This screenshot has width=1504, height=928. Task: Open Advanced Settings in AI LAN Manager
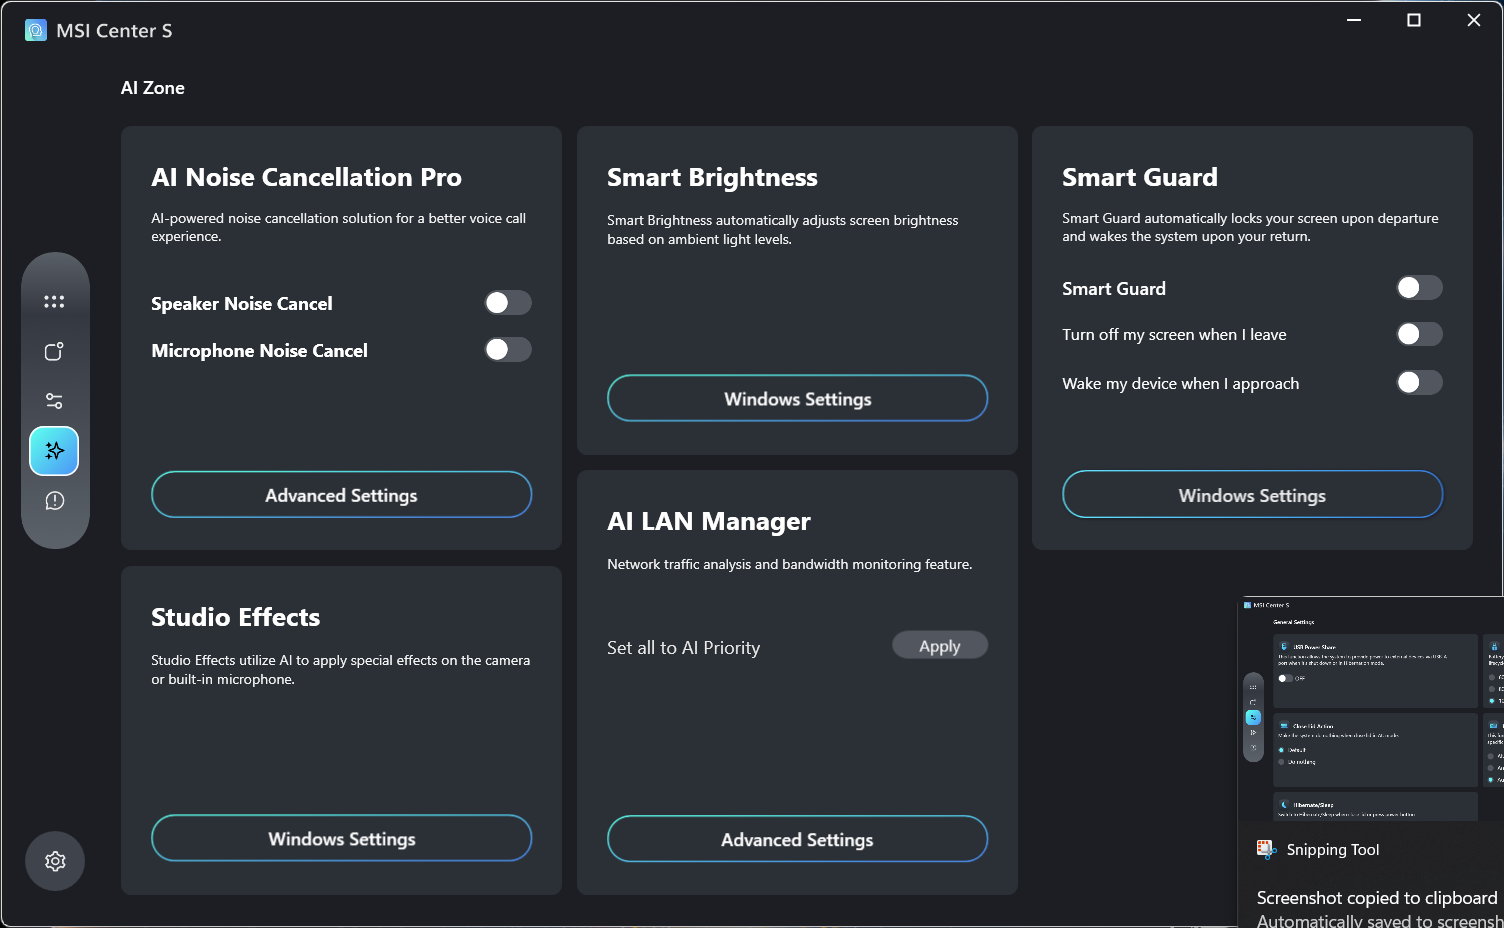797,840
